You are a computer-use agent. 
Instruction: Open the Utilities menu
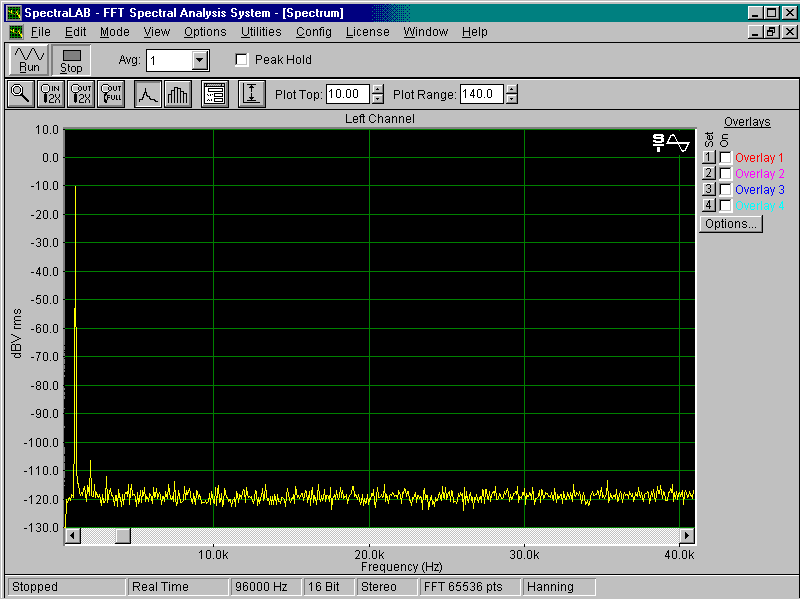click(x=261, y=32)
